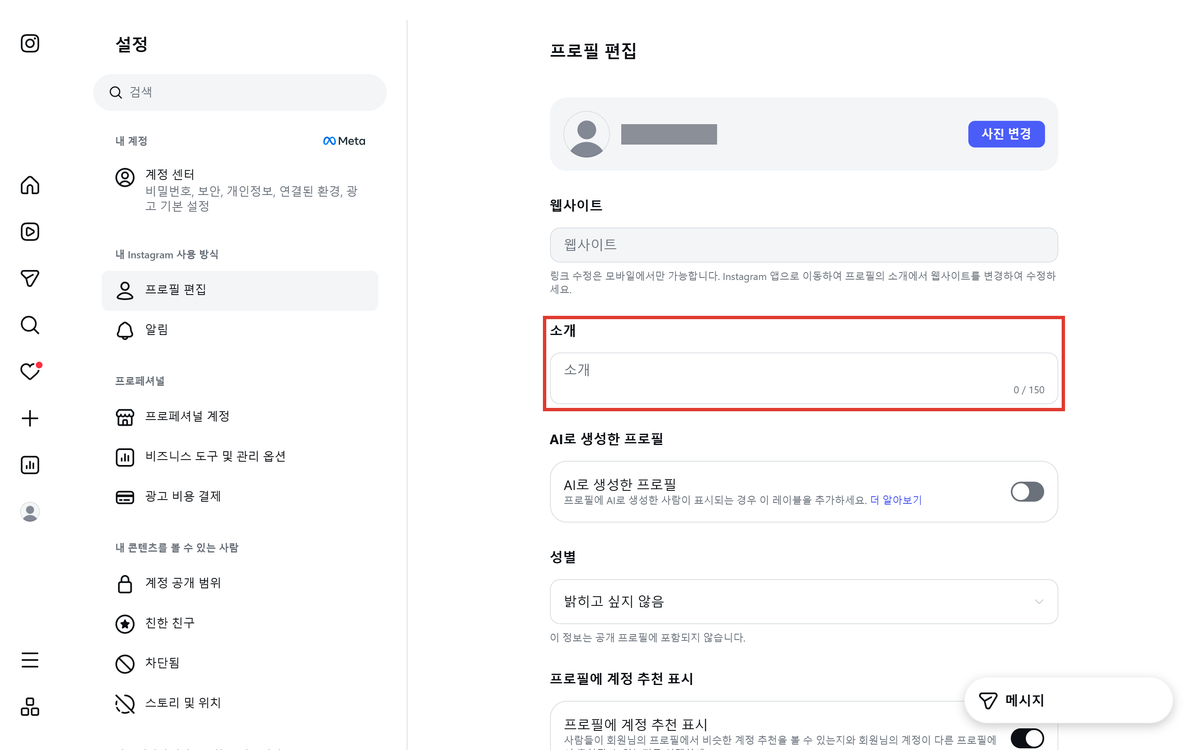This screenshot has width=1200, height=750.
Task: Open hamburger More menu icon
Action: tap(30, 660)
